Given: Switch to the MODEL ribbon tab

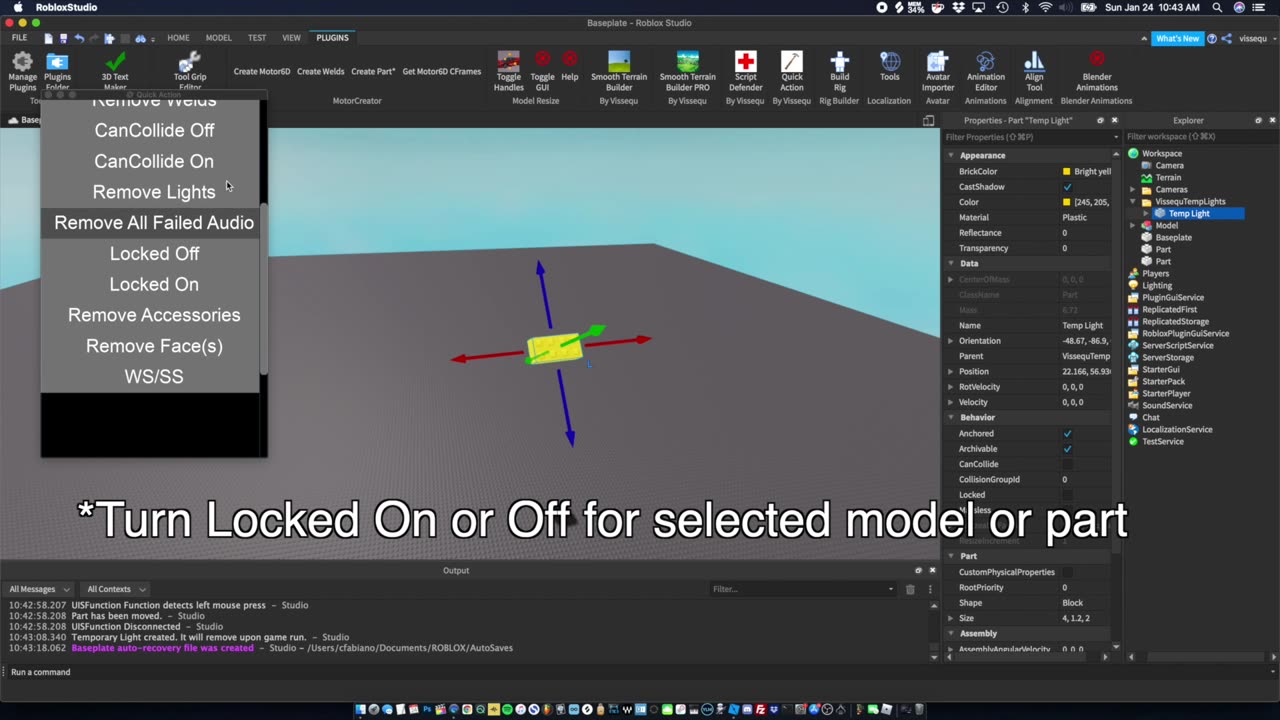Looking at the screenshot, I should click(x=218, y=38).
